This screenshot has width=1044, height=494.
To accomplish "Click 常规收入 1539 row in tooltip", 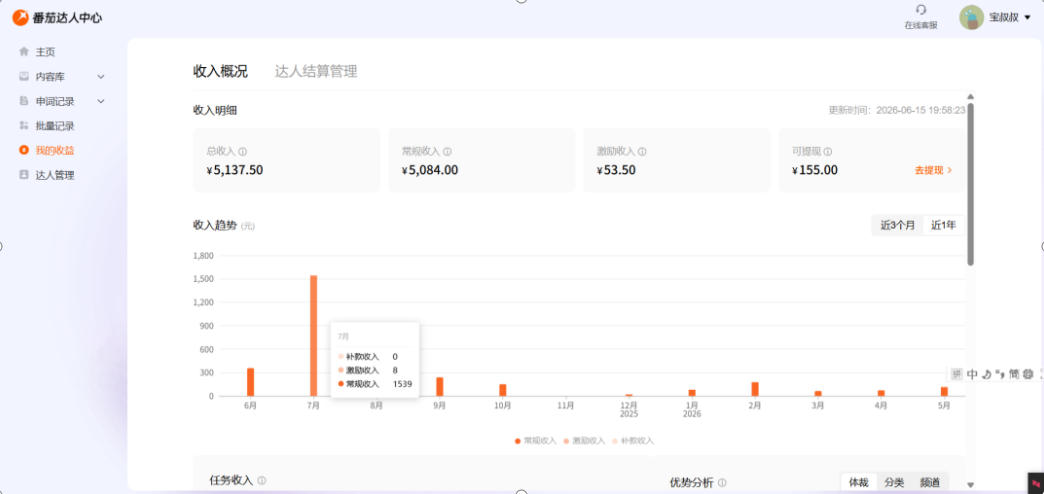I will click(376, 383).
